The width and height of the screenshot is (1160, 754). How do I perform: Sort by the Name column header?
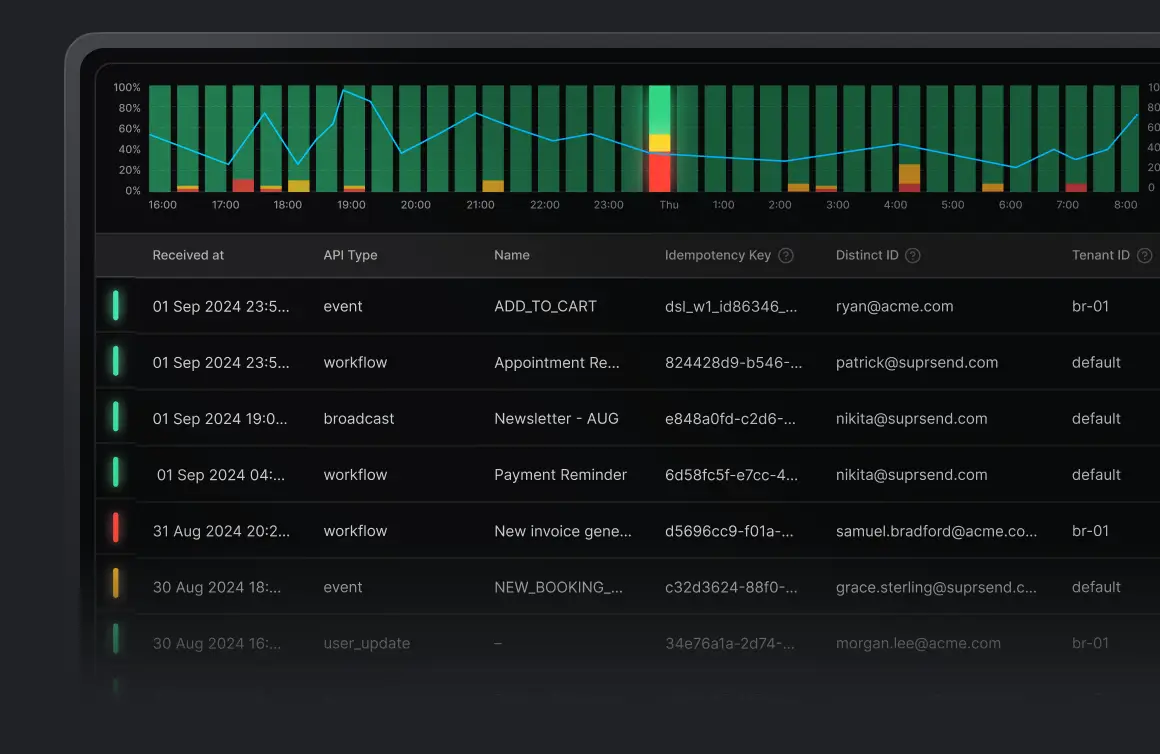[512, 255]
